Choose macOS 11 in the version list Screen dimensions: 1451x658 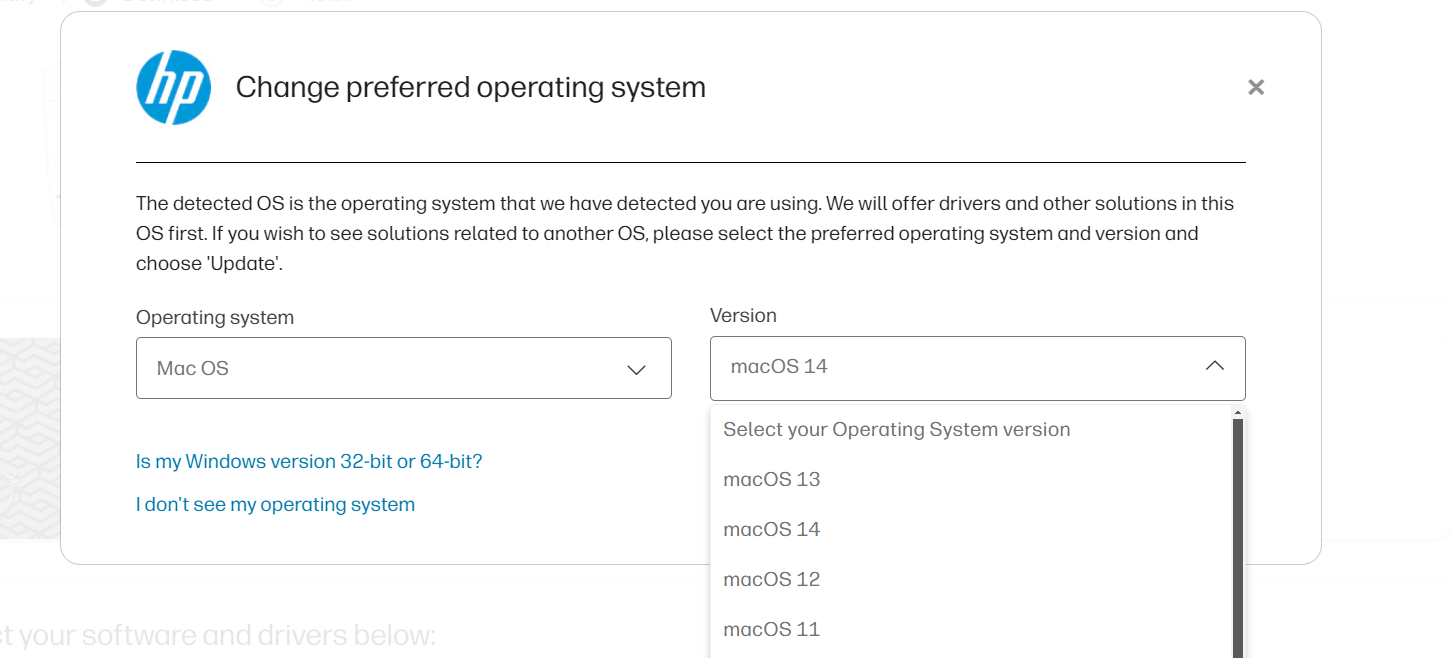pos(970,629)
